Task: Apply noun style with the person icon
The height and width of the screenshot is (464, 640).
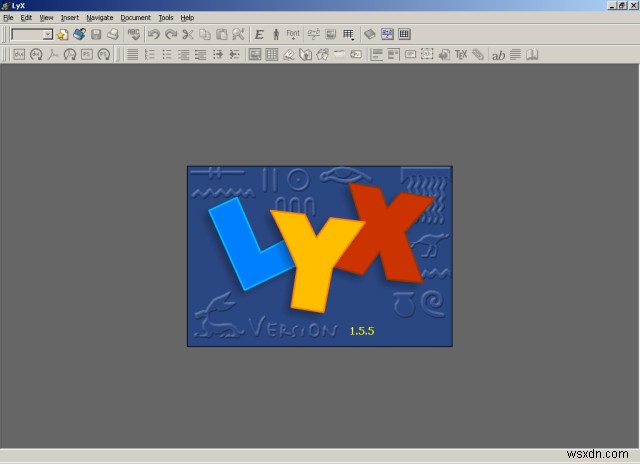Action: pos(276,34)
